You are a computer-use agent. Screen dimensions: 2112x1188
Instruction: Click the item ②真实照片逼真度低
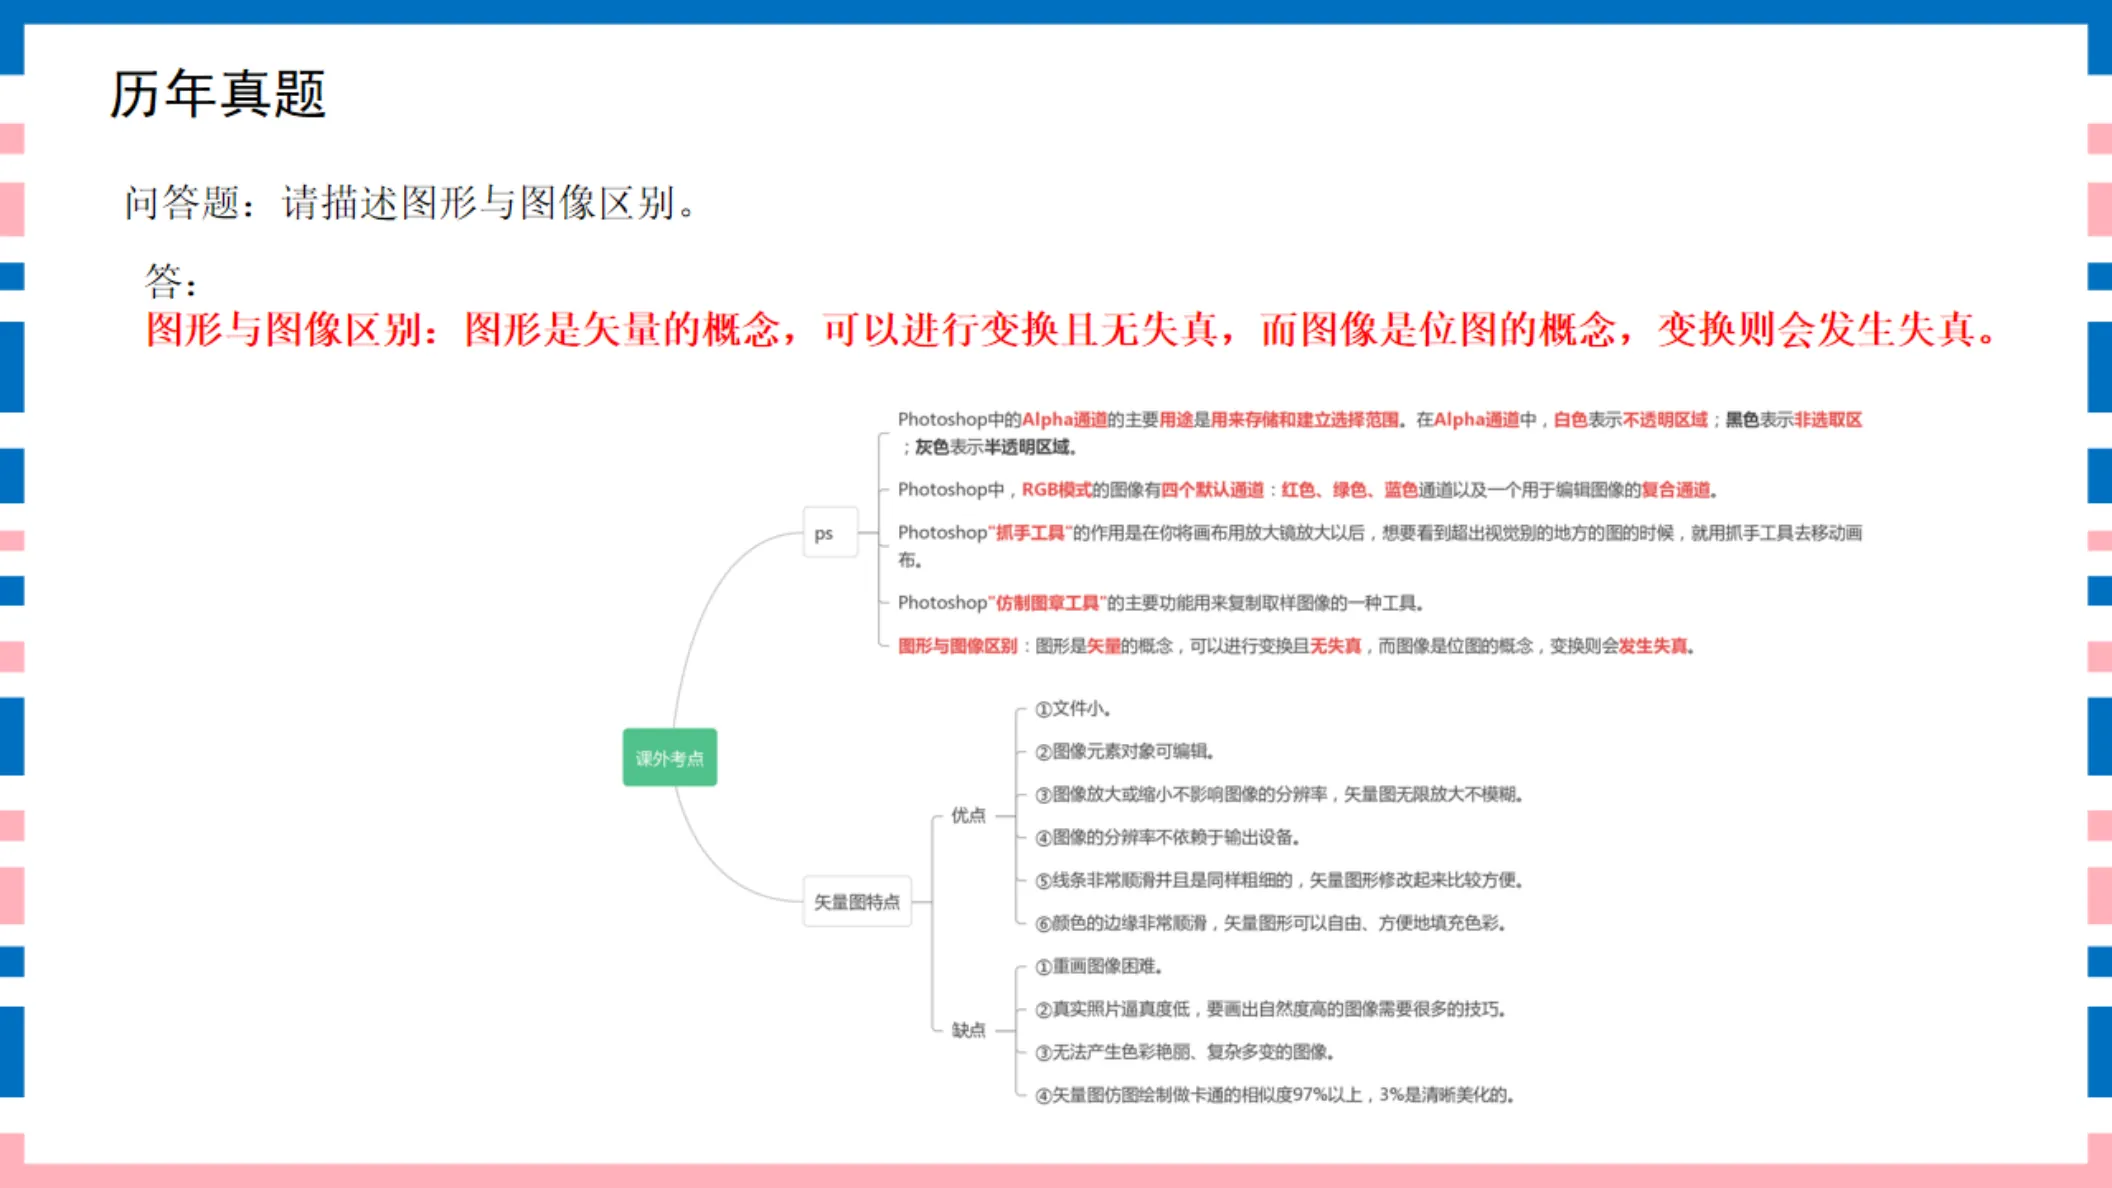(1271, 1009)
